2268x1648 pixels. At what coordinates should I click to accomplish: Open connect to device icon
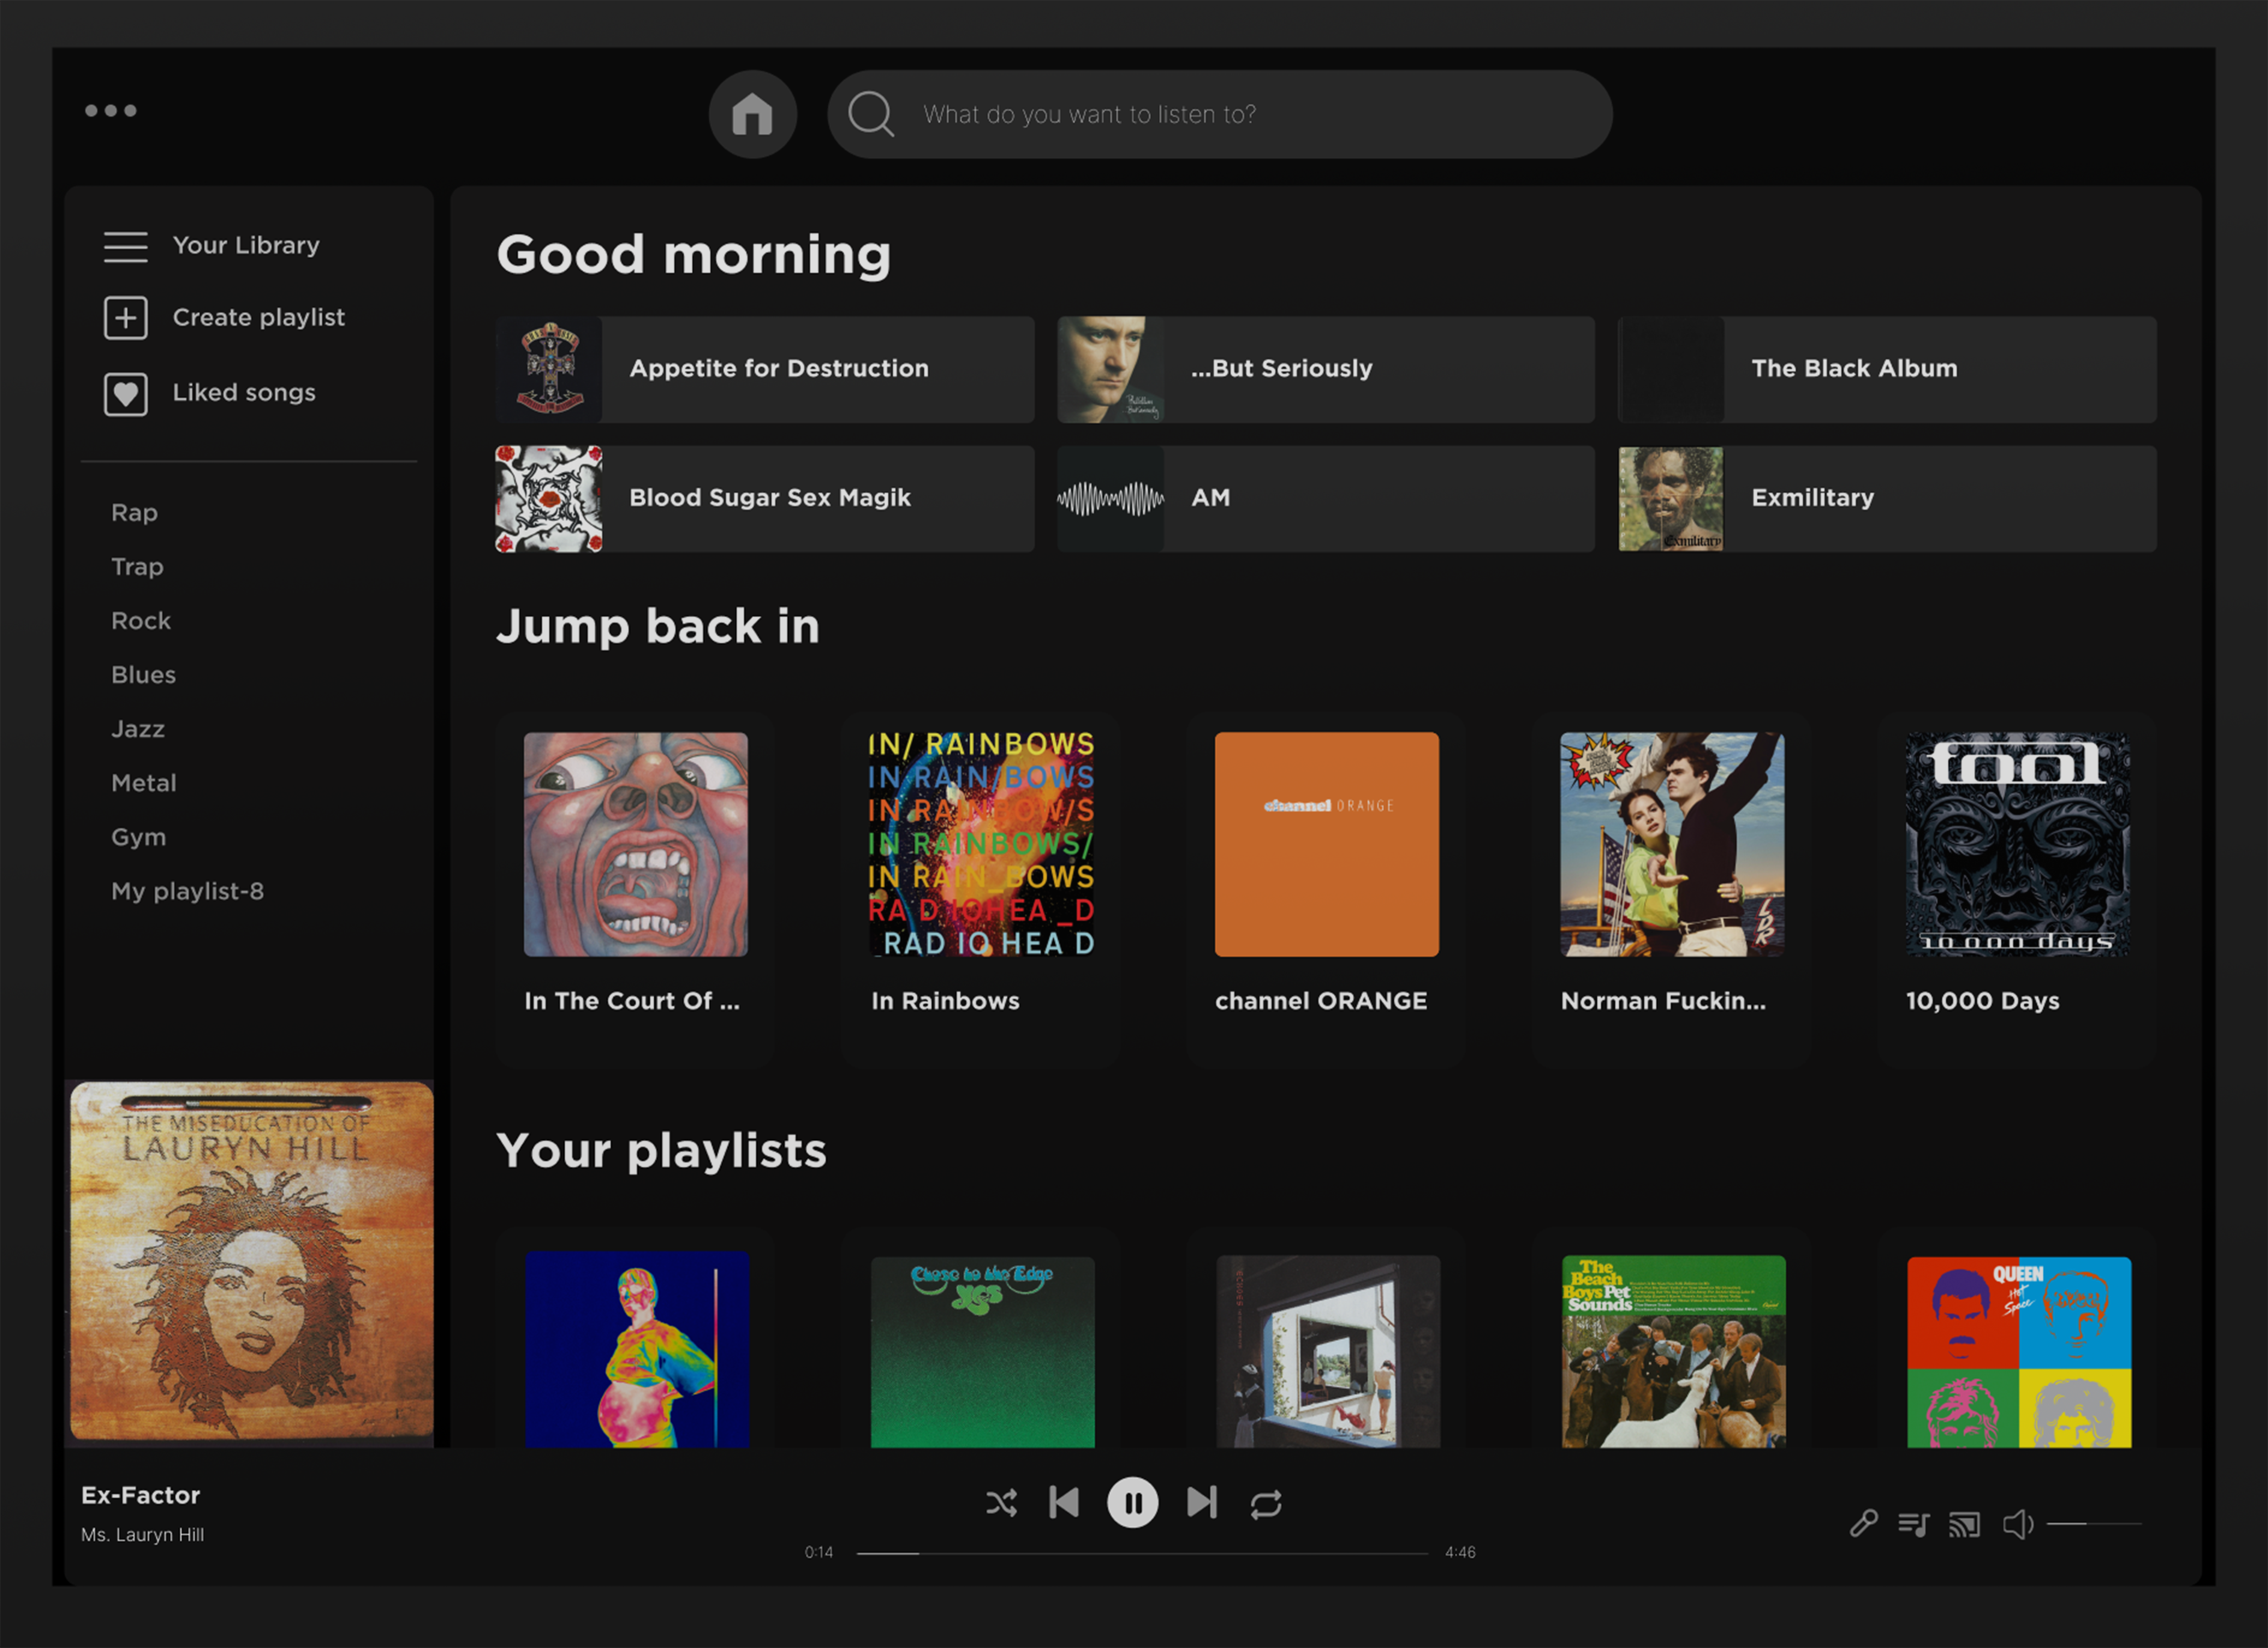1964,1524
